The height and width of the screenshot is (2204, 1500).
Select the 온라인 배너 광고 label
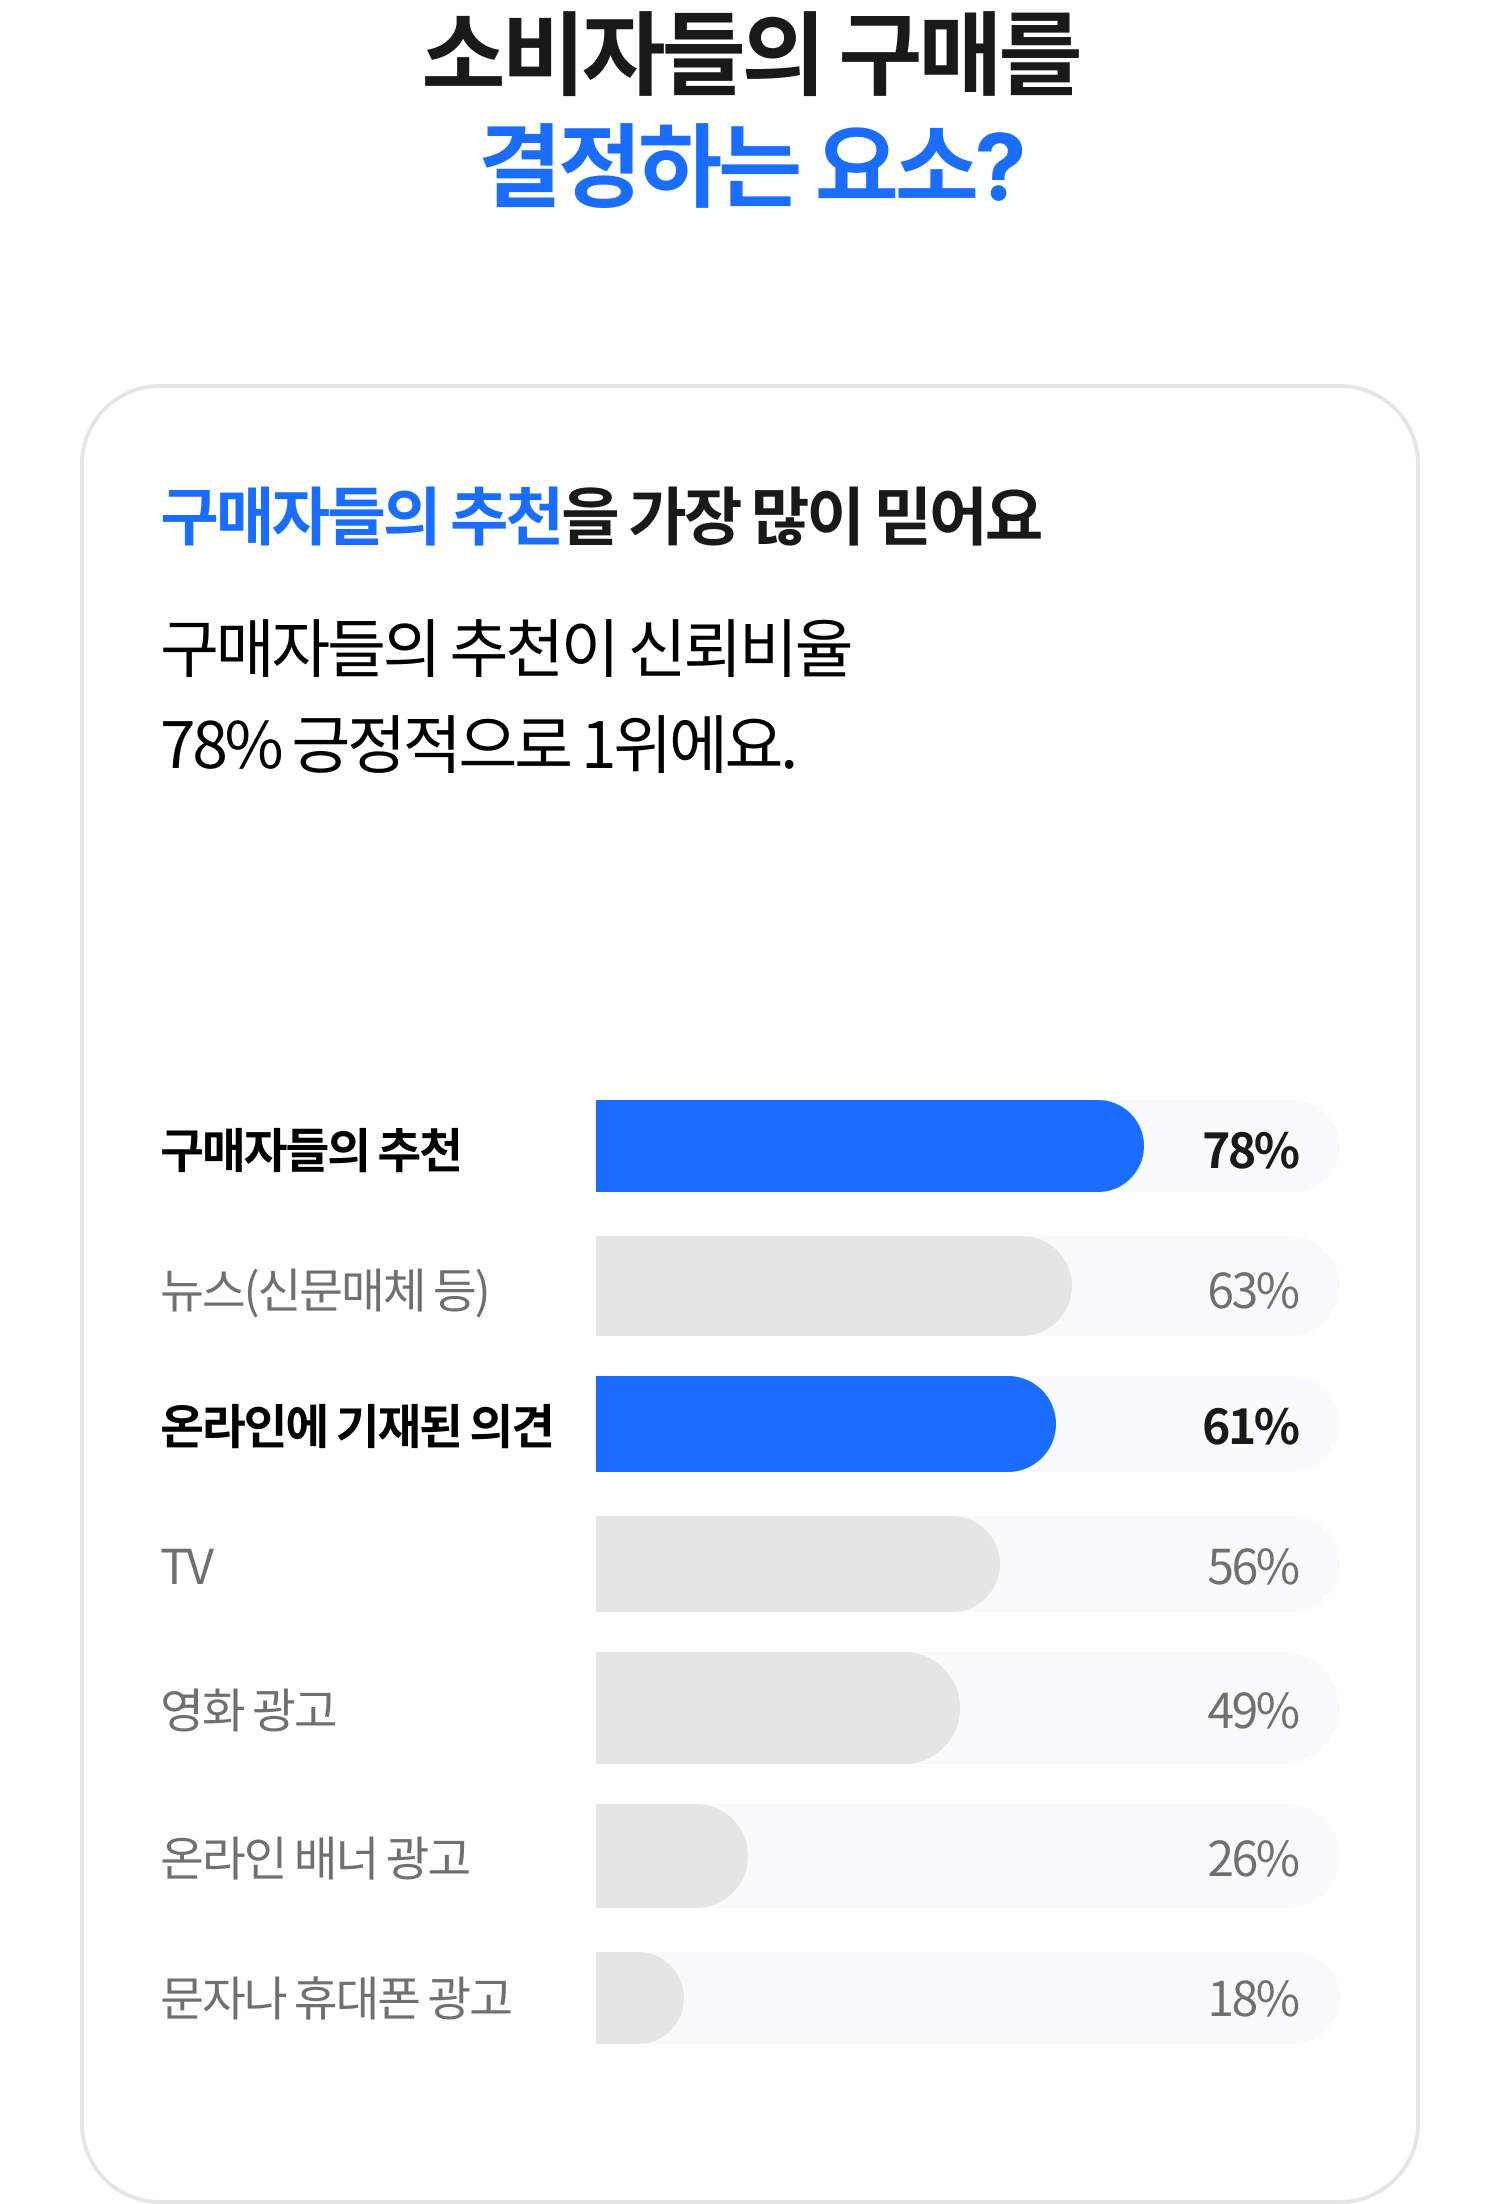click(316, 1858)
